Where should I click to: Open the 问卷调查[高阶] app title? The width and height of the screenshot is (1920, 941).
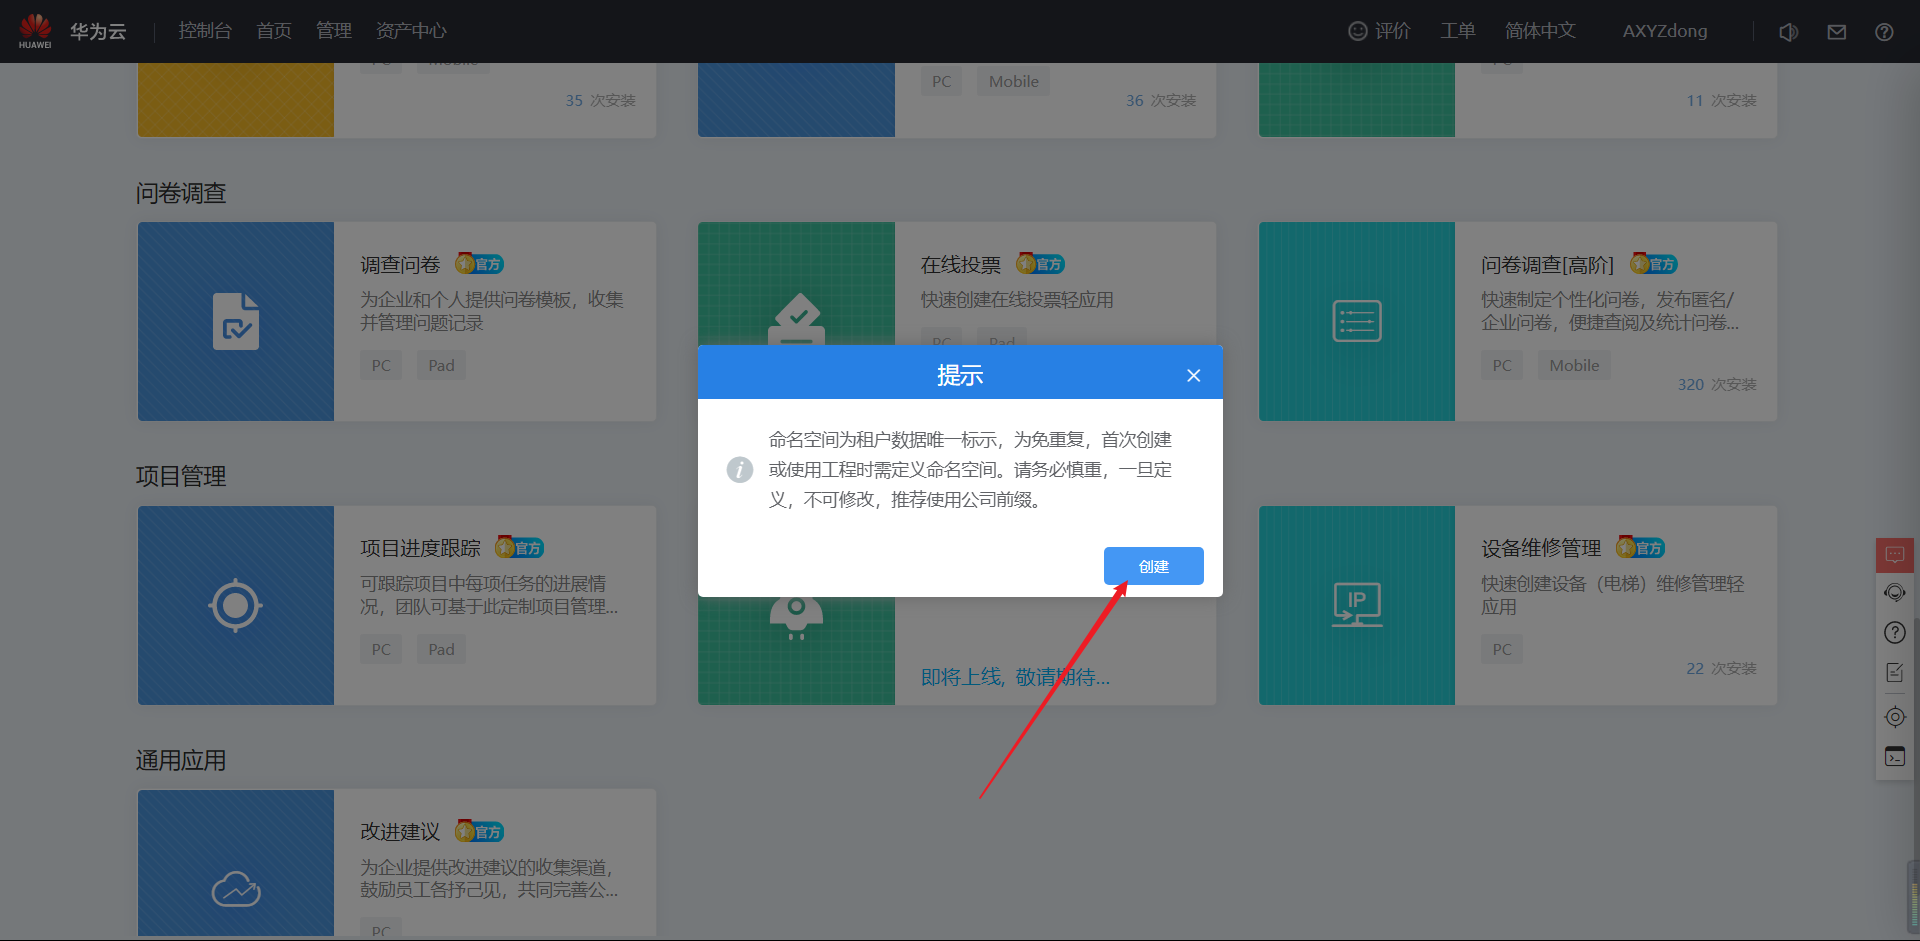1547,265
